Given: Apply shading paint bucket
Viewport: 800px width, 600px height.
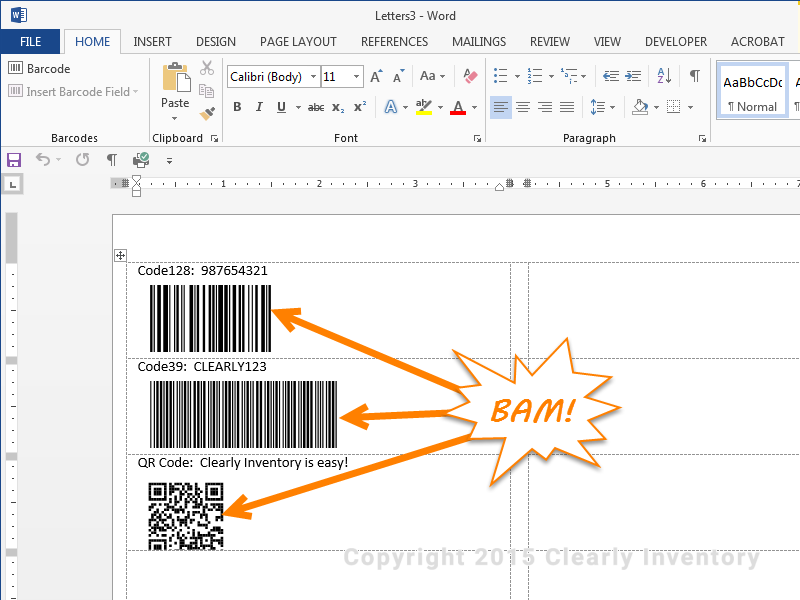Looking at the screenshot, I should tap(640, 107).
